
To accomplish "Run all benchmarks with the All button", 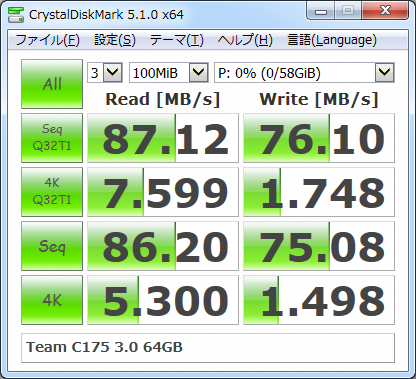I will 52,84.
